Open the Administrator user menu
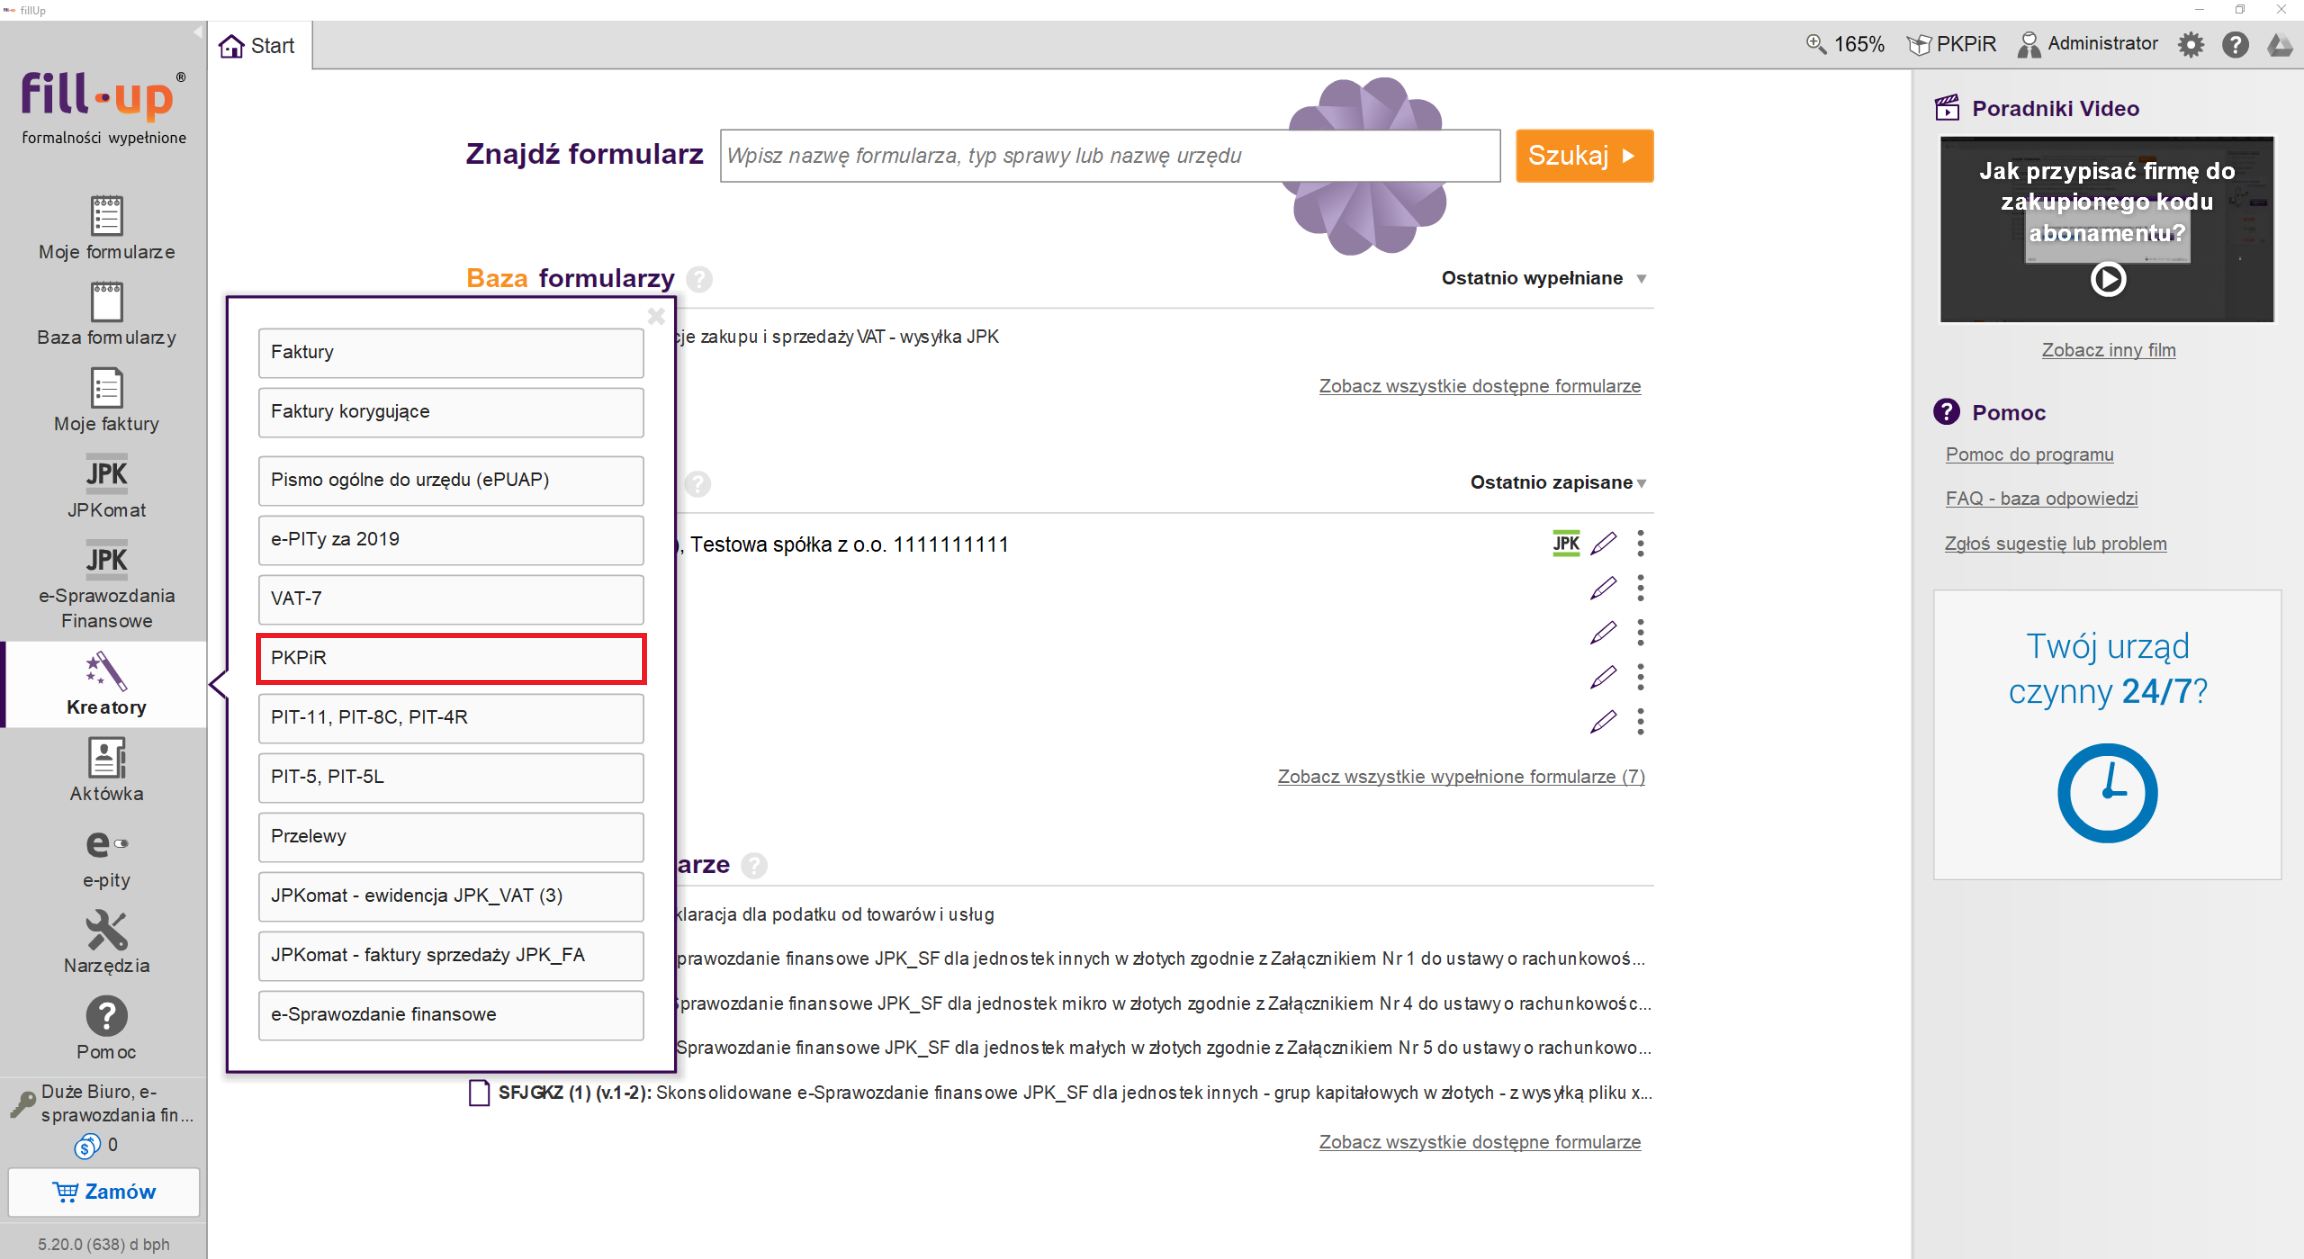2304x1259 pixels. pos(2088,44)
